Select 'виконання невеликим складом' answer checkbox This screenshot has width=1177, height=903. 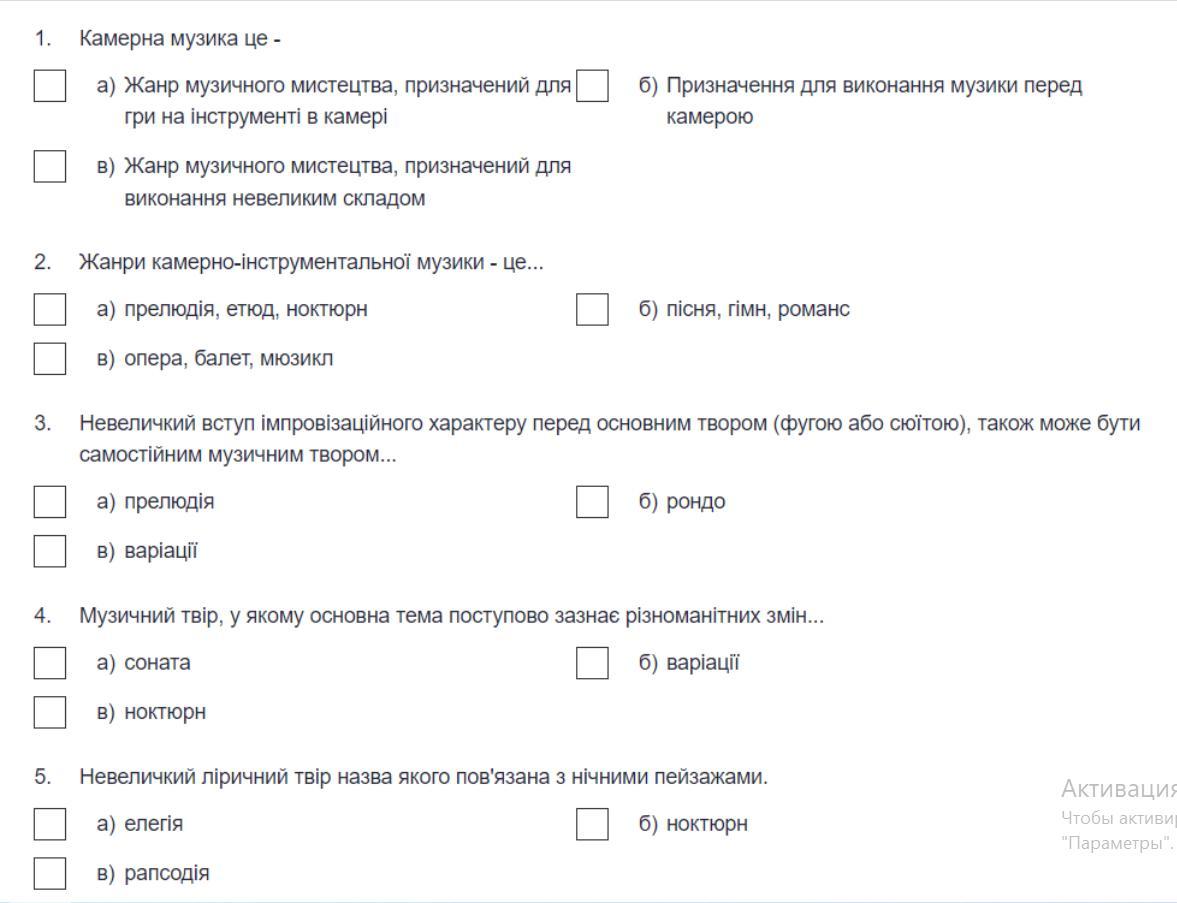[50, 166]
